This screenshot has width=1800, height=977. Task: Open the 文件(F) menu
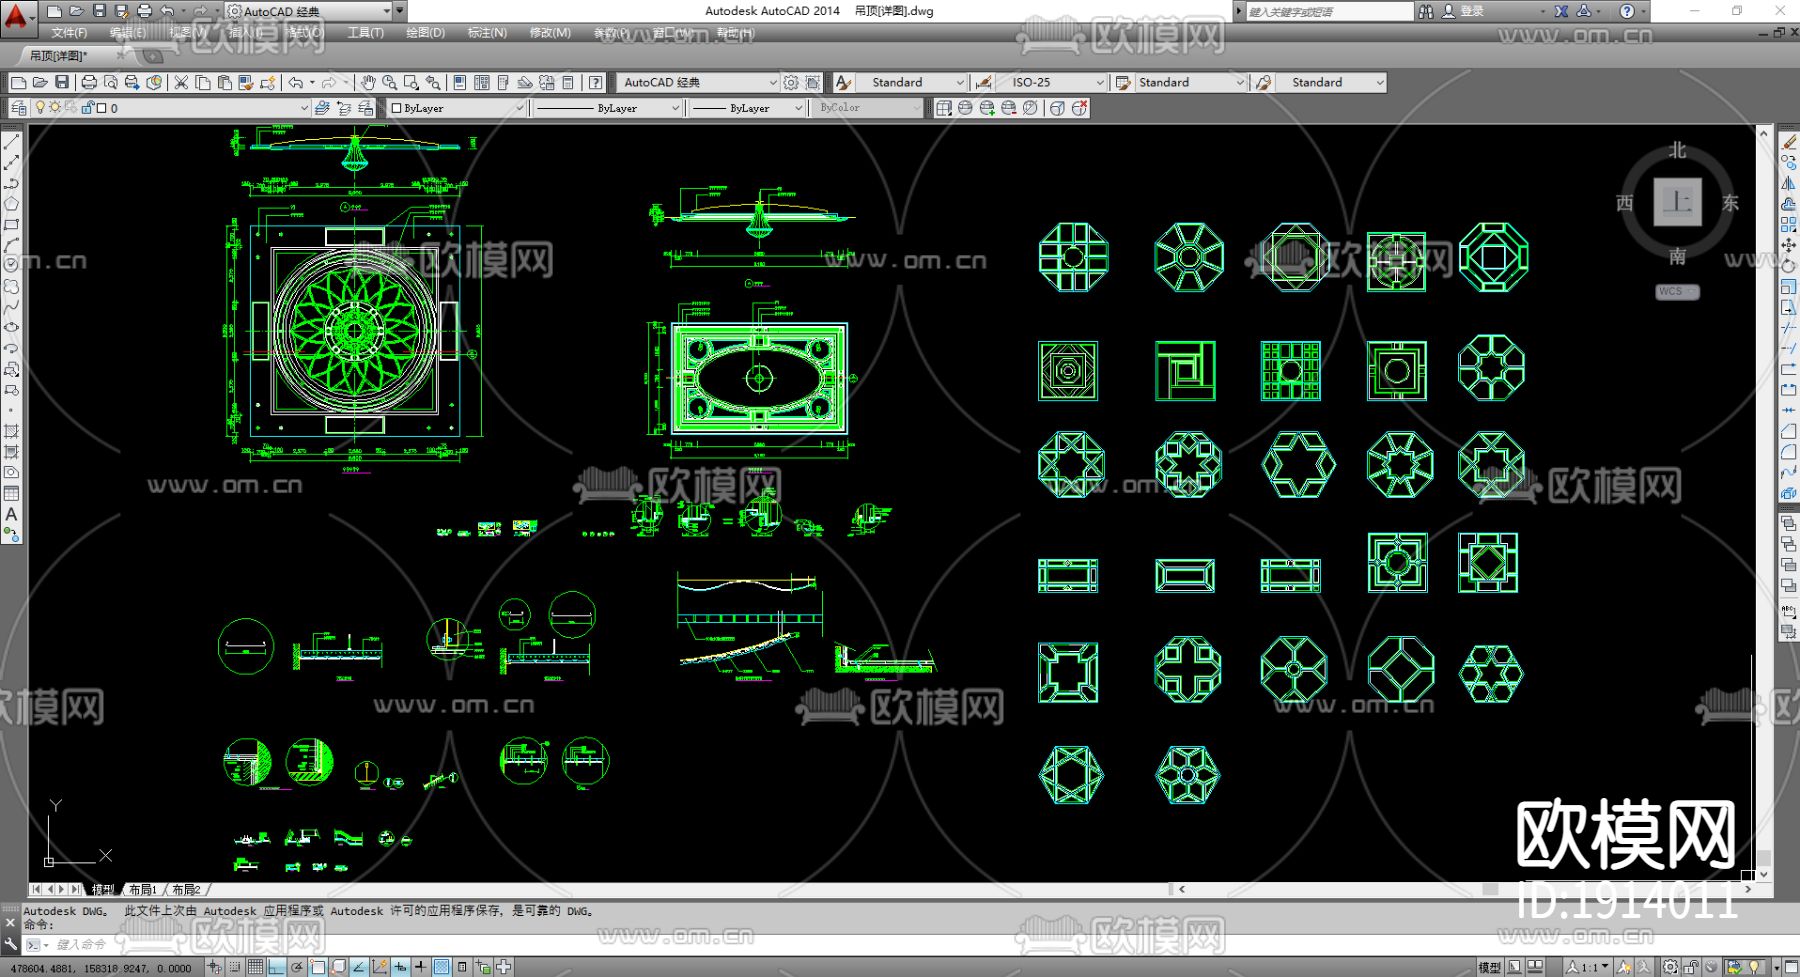[x=69, y=33]
